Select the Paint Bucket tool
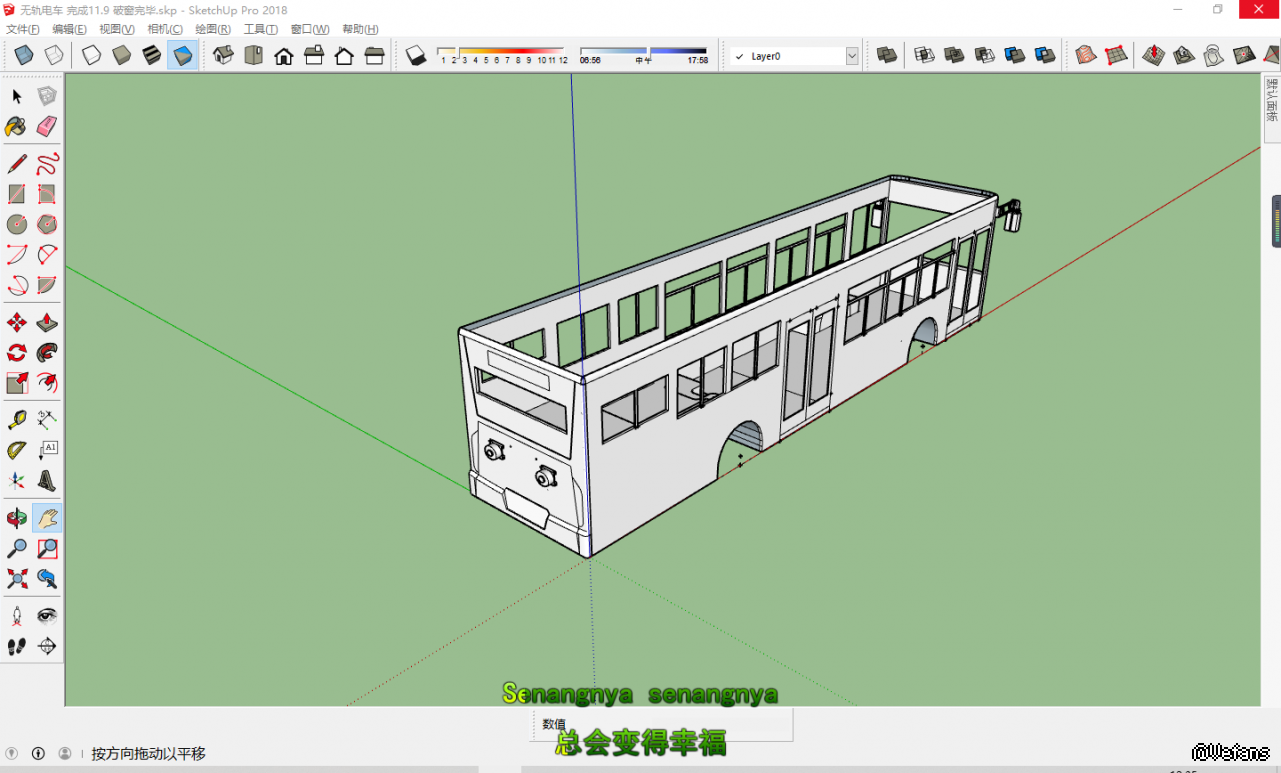This screenshot has width=1281, height=773. [17, 127]
